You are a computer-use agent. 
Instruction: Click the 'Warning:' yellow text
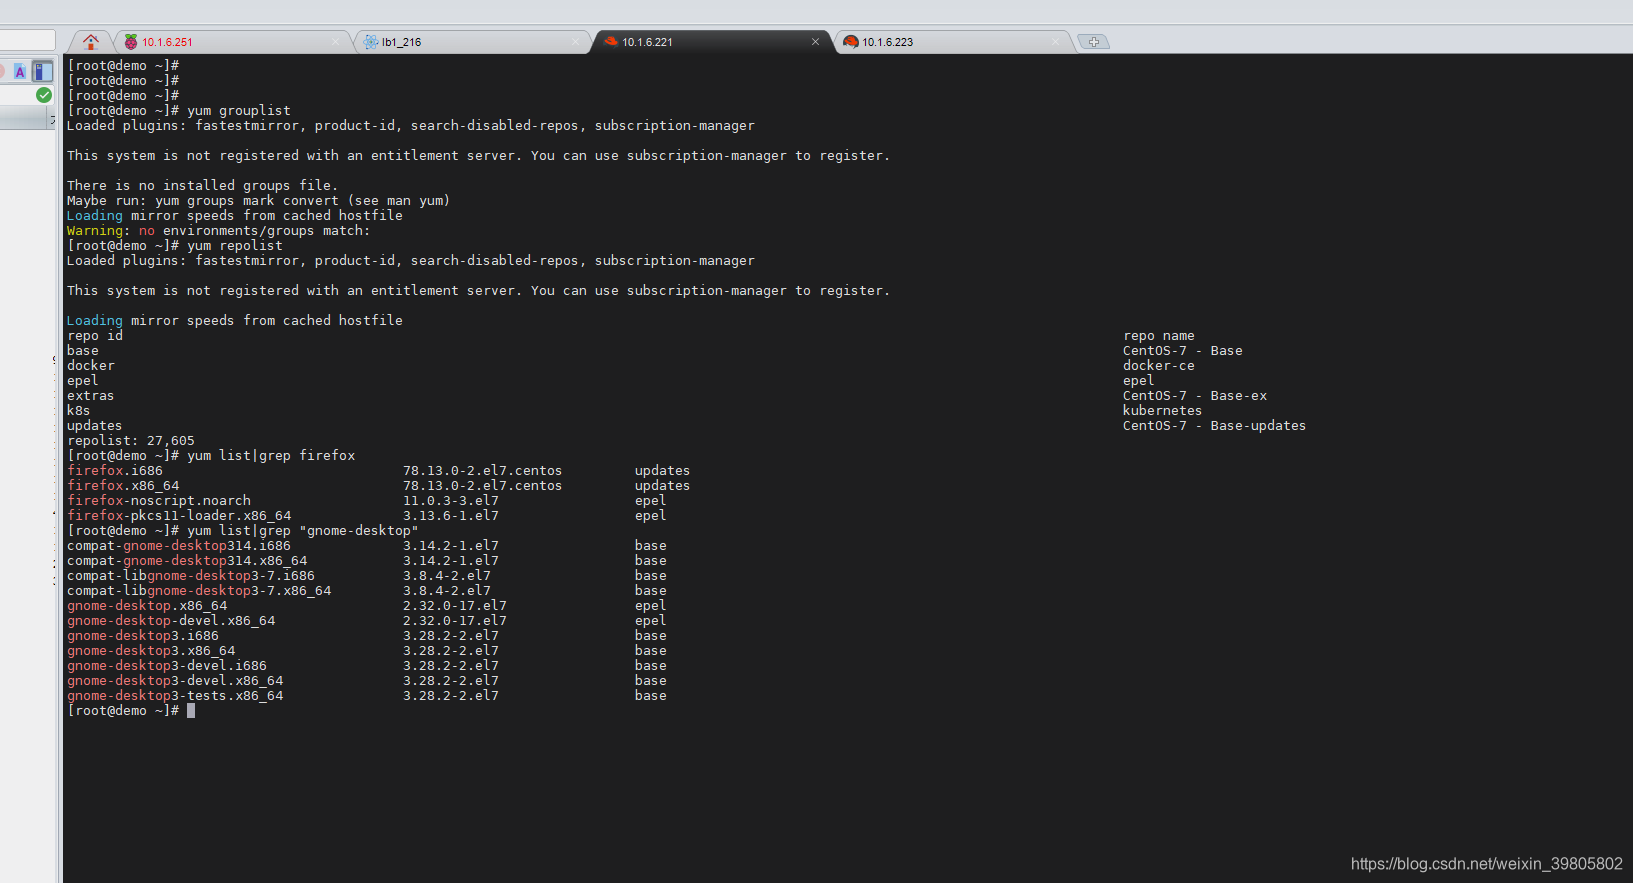(x=99, y=231)
